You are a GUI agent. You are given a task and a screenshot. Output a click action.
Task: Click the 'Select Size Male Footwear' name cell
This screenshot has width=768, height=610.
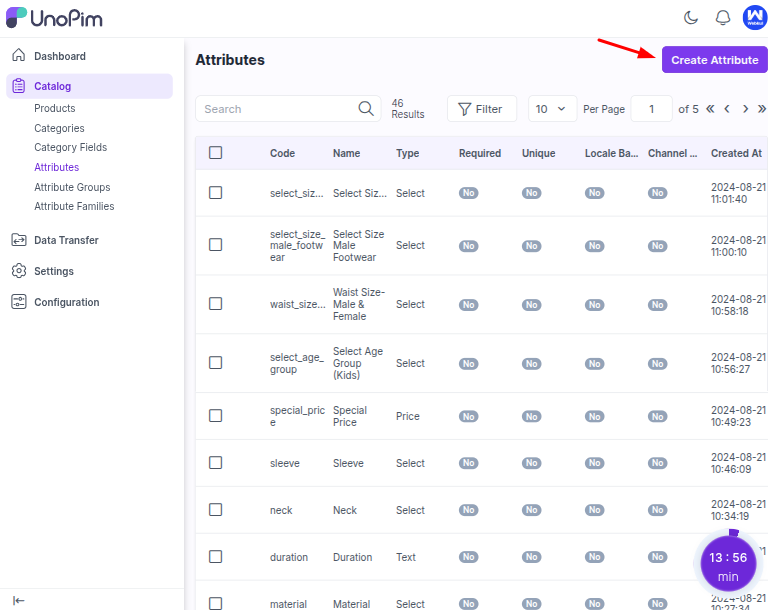[x=359, y=245]
